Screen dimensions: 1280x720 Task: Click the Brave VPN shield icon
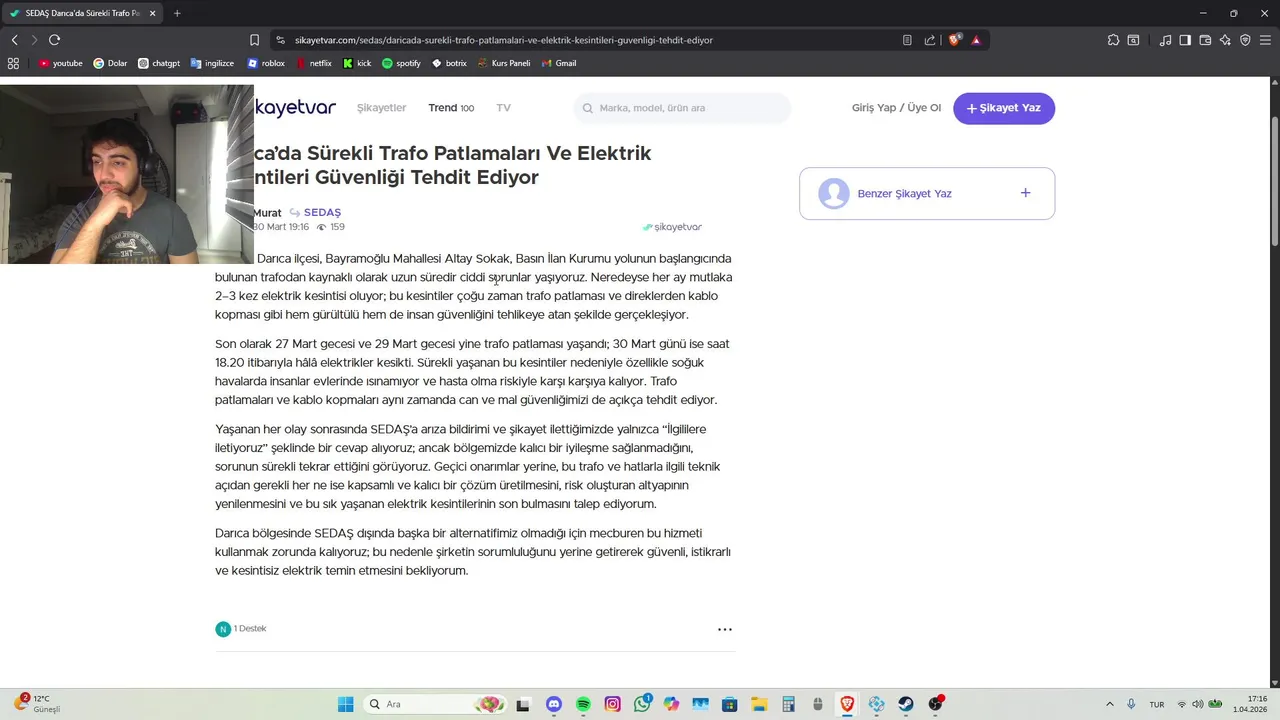click(1245, 40)
